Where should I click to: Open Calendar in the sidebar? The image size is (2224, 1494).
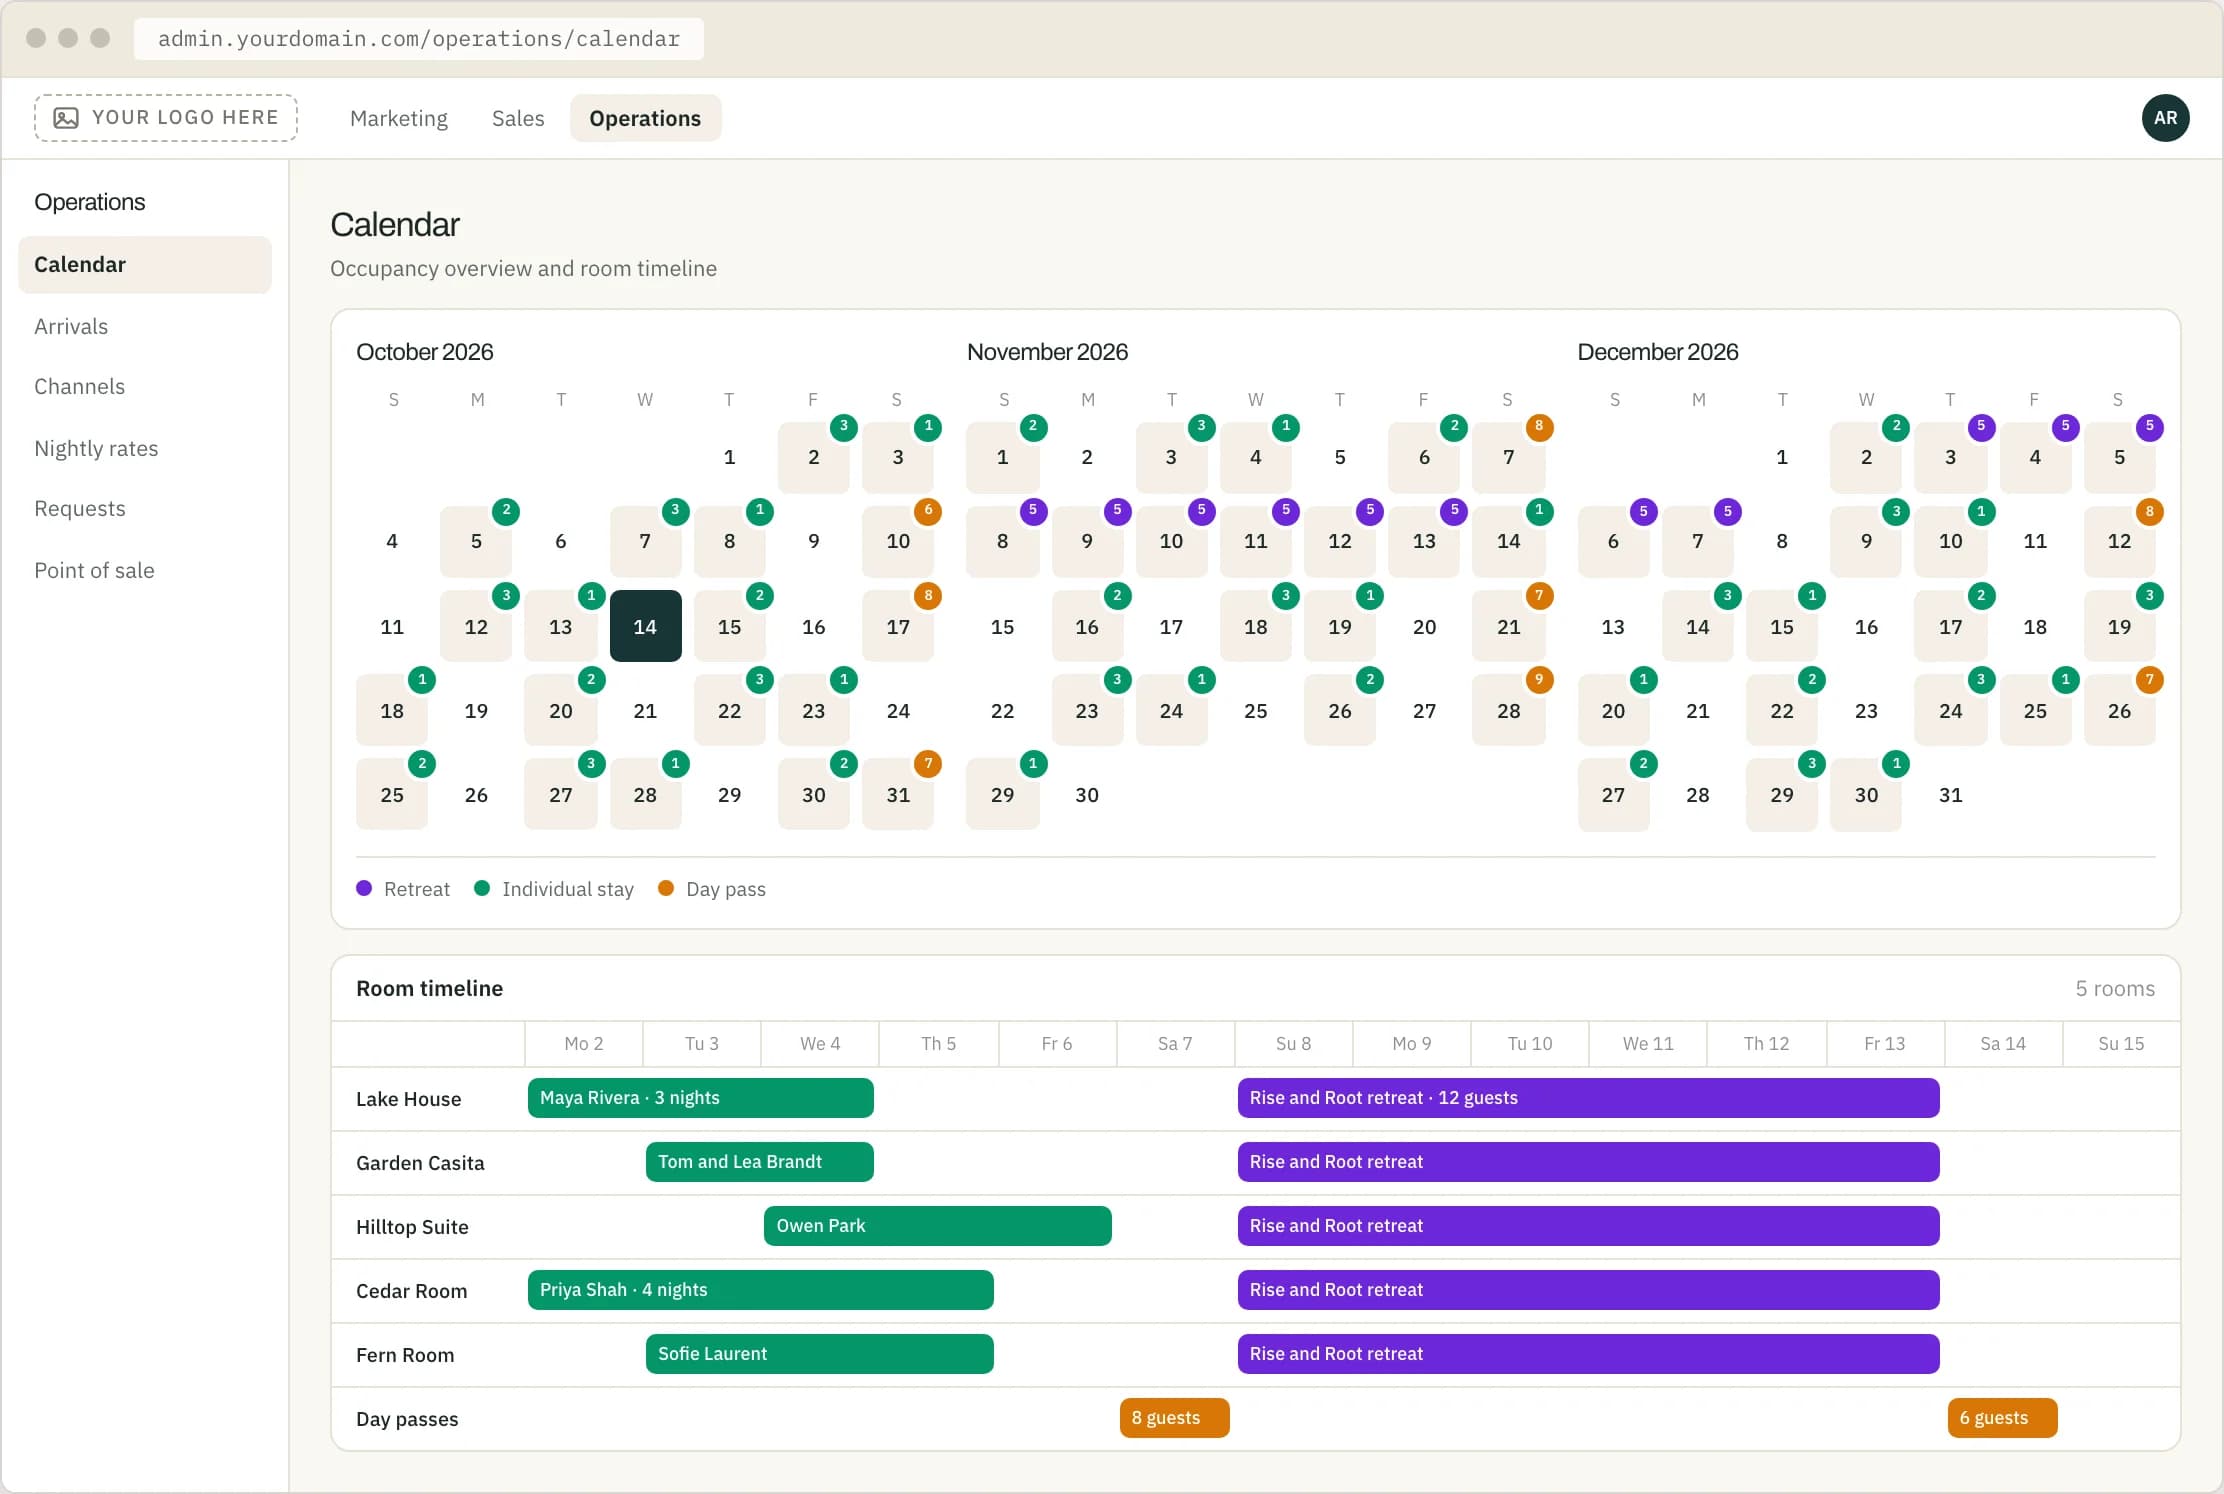(x=145, y=265)
